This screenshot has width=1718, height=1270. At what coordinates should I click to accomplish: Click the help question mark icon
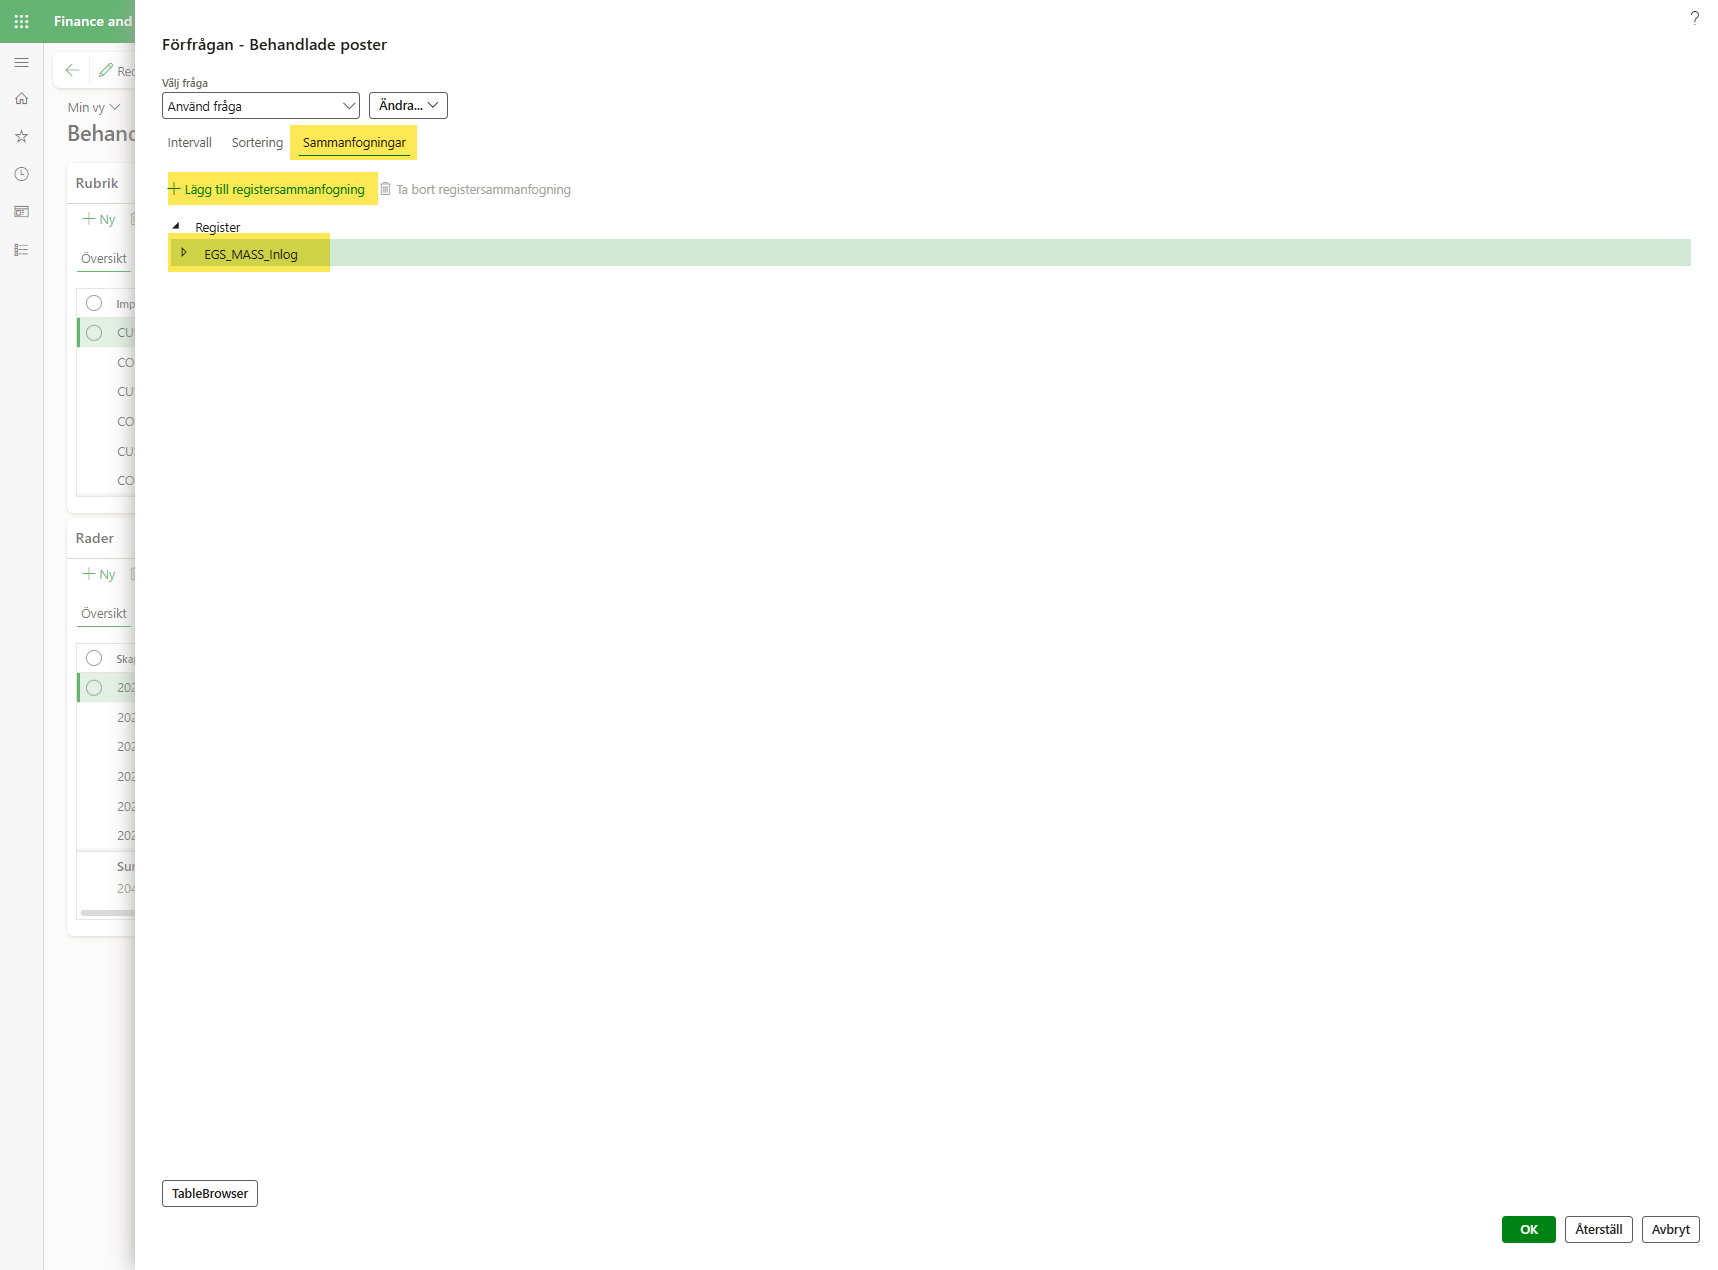tap(1694, 18)
